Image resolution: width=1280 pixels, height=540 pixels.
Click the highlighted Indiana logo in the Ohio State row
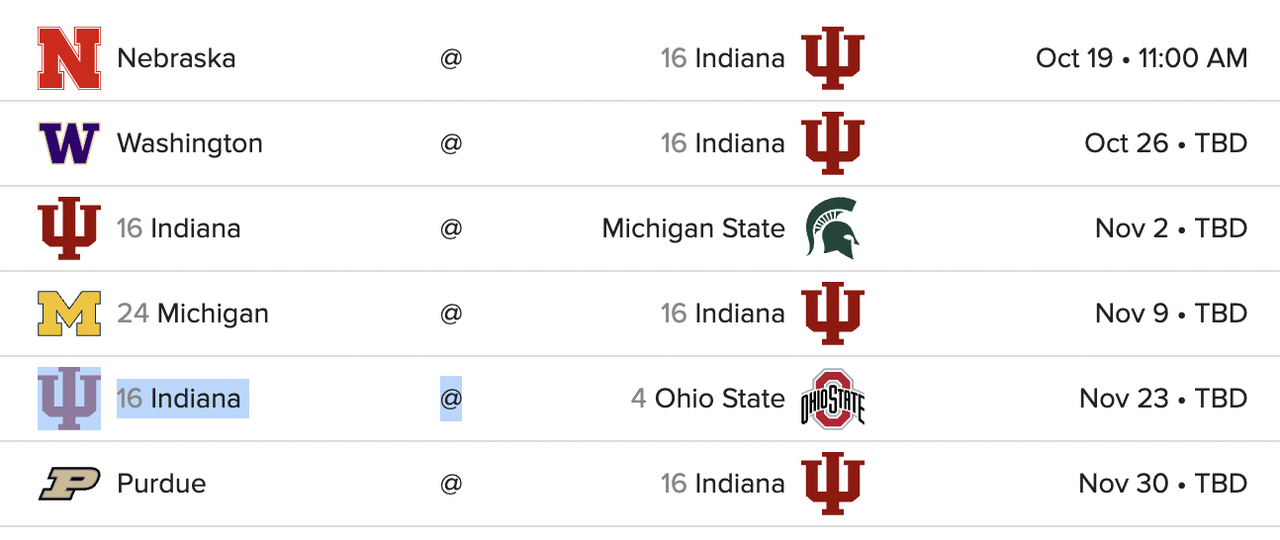(x=69, y=398)
